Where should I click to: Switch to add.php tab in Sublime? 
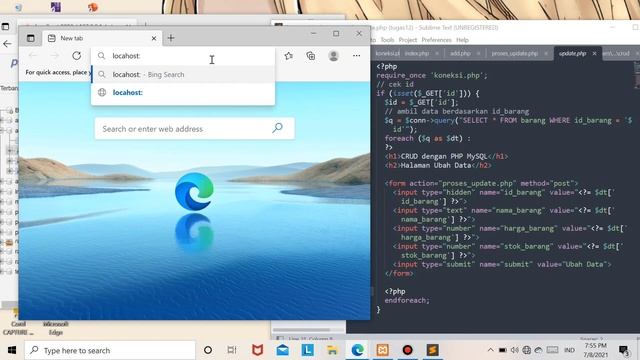(460, 53)
